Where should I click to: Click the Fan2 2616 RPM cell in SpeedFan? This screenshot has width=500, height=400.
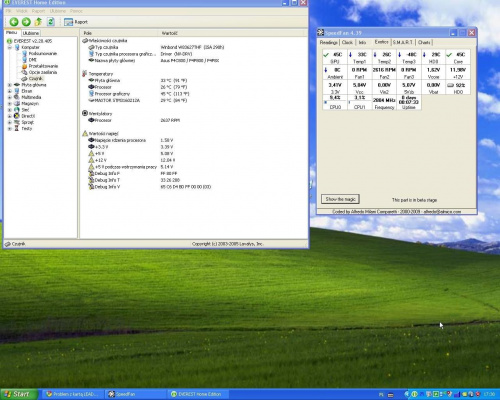384,73
